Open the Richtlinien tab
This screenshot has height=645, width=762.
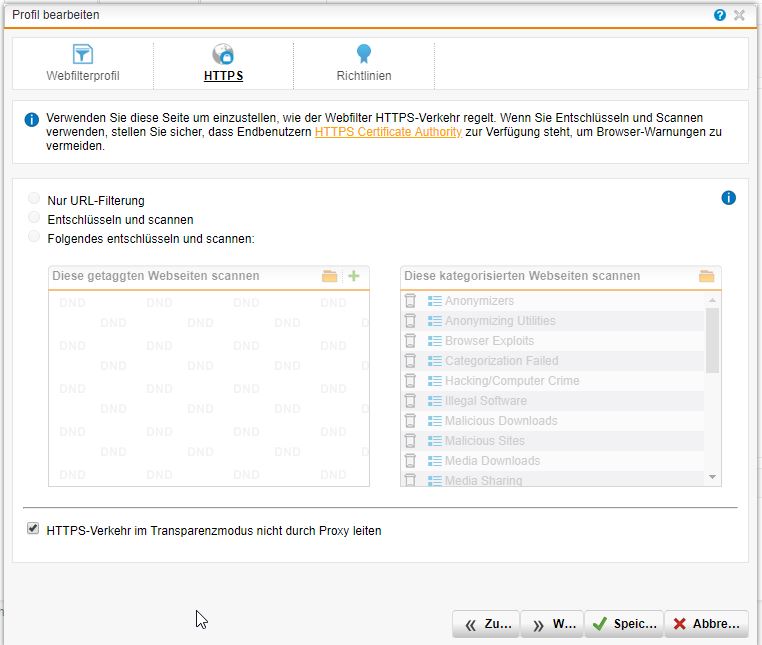point(364,64)
